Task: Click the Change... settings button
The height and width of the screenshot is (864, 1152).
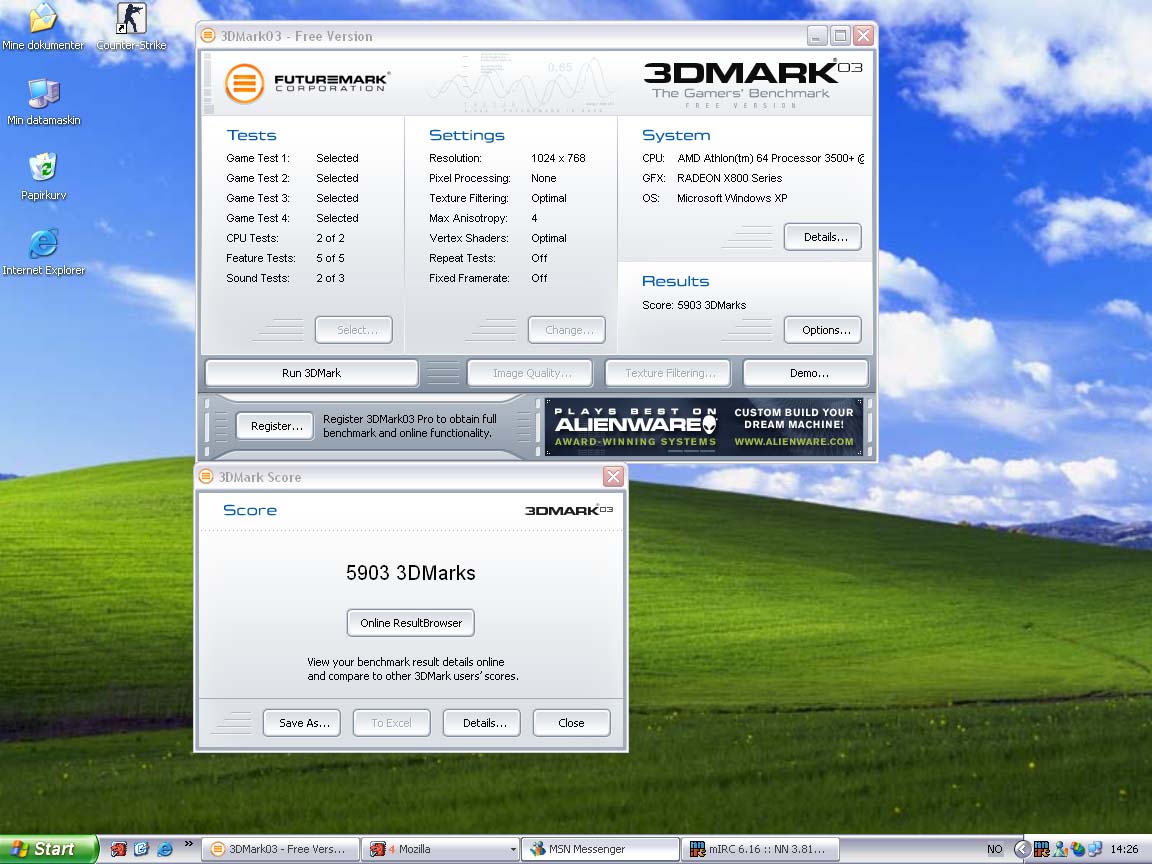Action: tap(566, 330)
